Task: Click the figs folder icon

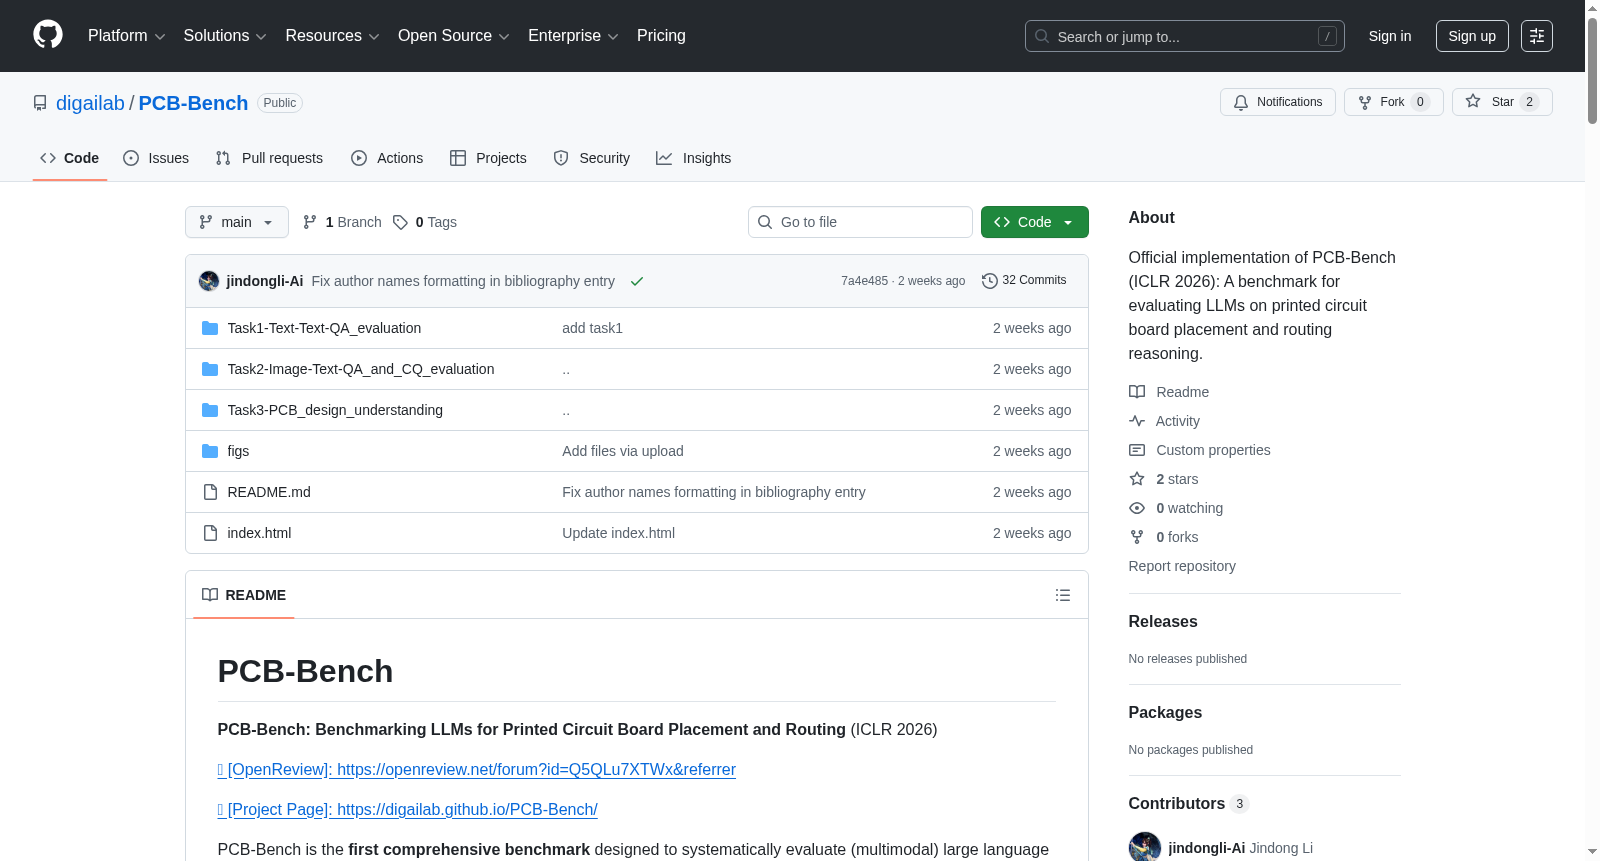Action: pyautogui.click(x=210, y=451)
